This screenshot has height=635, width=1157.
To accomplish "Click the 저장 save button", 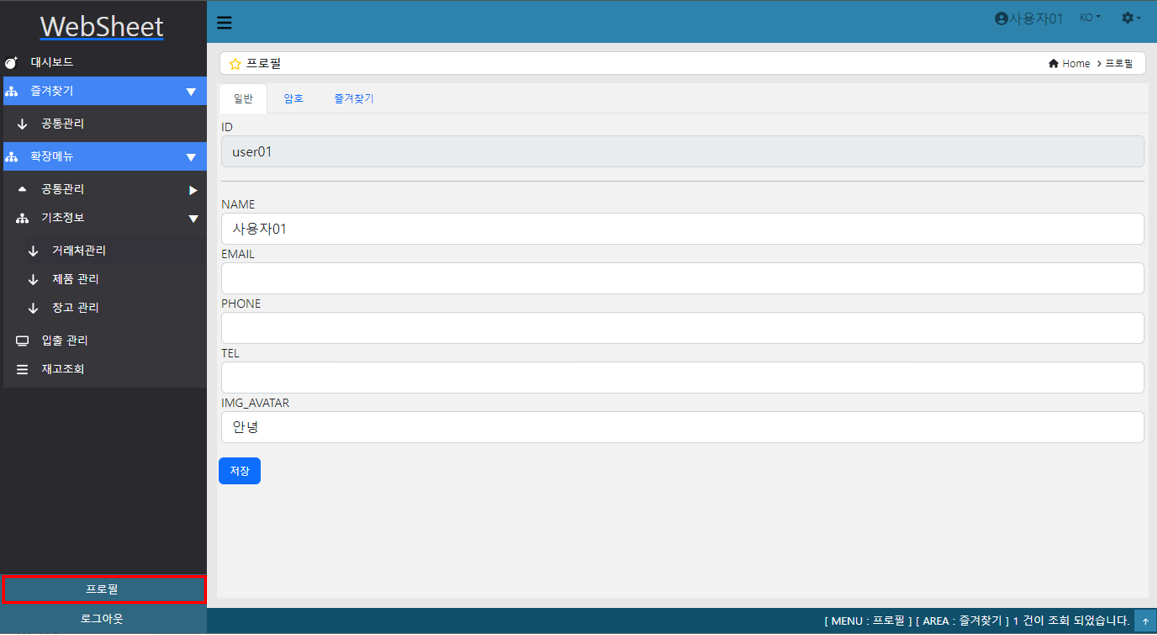I will 240,471.
